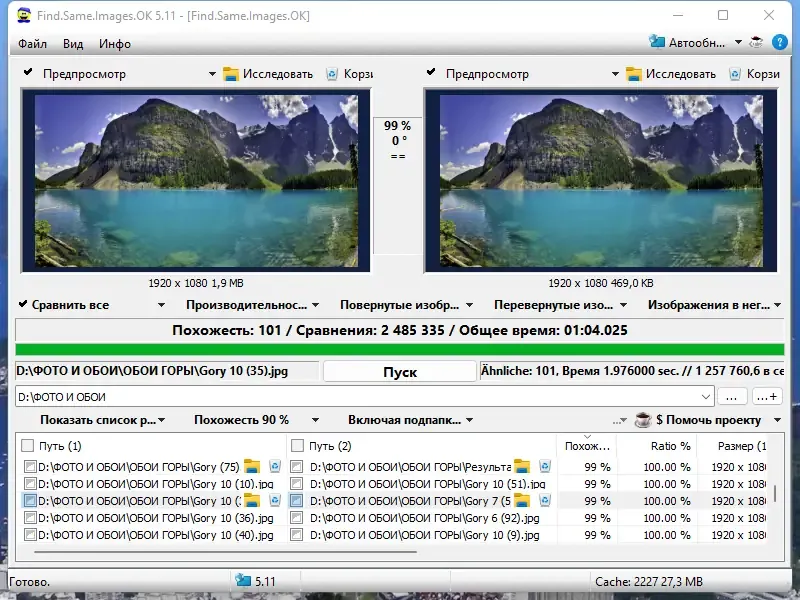The width and height of the screenshot is (800, 600).
Task: Open the Инфо menu
Action: (x=115, y=44)
